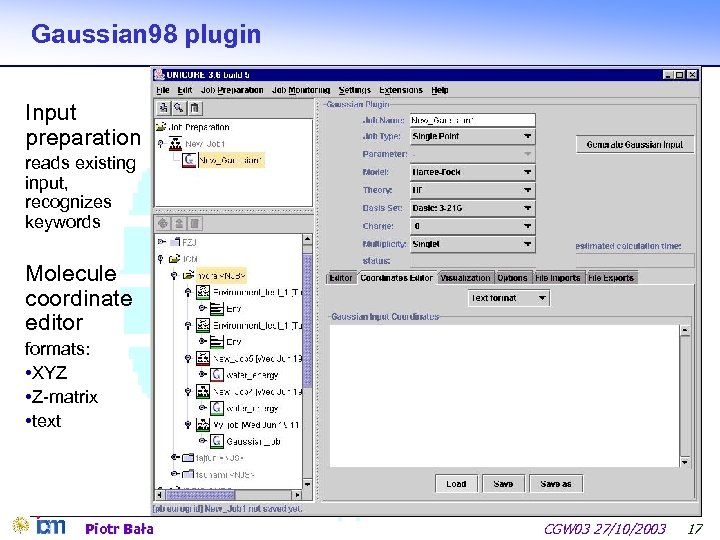Open the Edit menu
Viewport: 720px width, 540px height.
(x=185, y=90)
